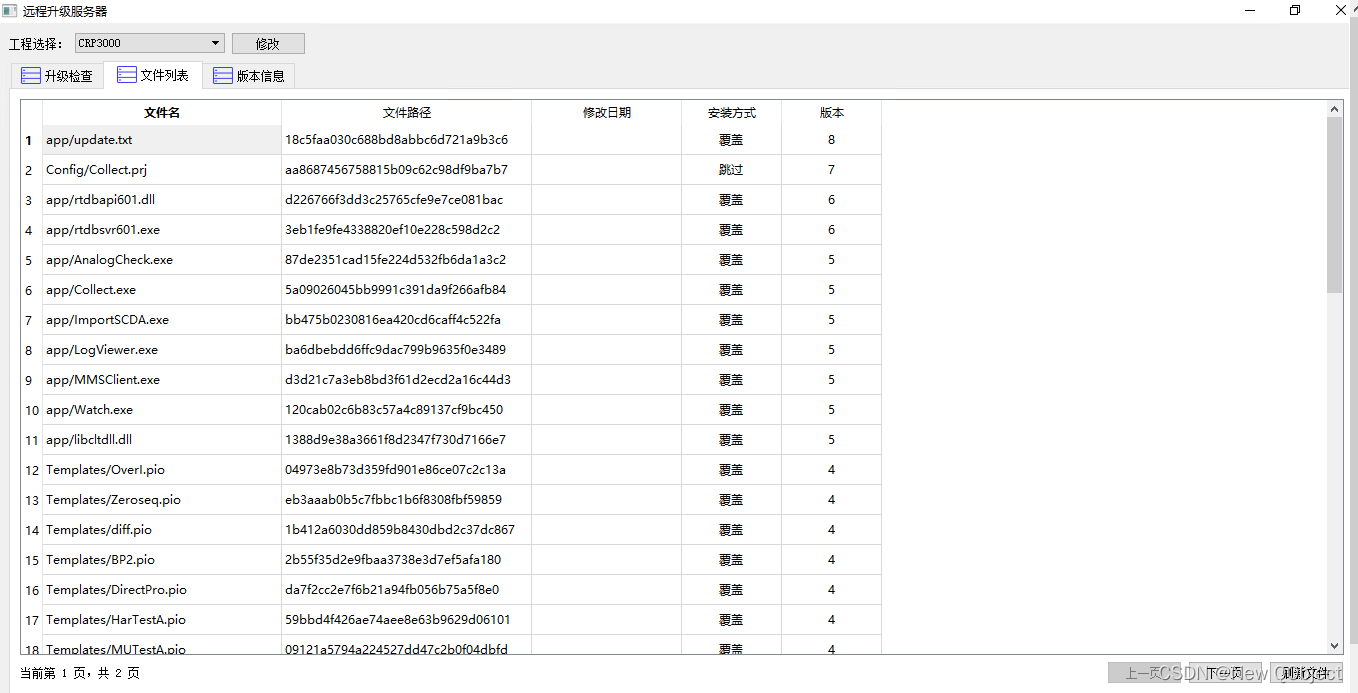Screen dimensions: 1358x693
Task: Select the app/ImportSCDA.exe cell
Action: [x=162, y=320]
